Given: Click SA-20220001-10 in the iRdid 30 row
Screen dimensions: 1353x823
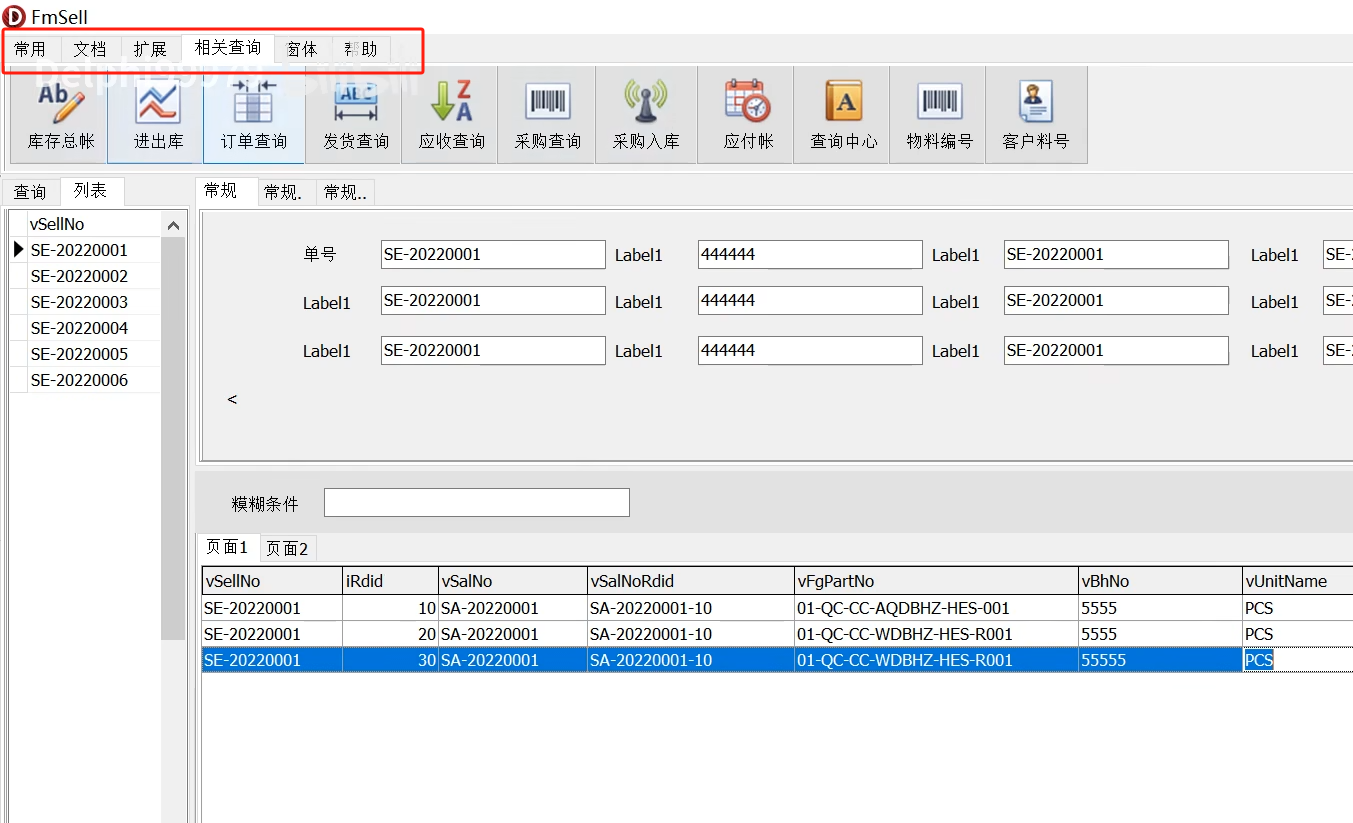Looking at the screenshot, I should pyautogui.click(x=691, y=660).
